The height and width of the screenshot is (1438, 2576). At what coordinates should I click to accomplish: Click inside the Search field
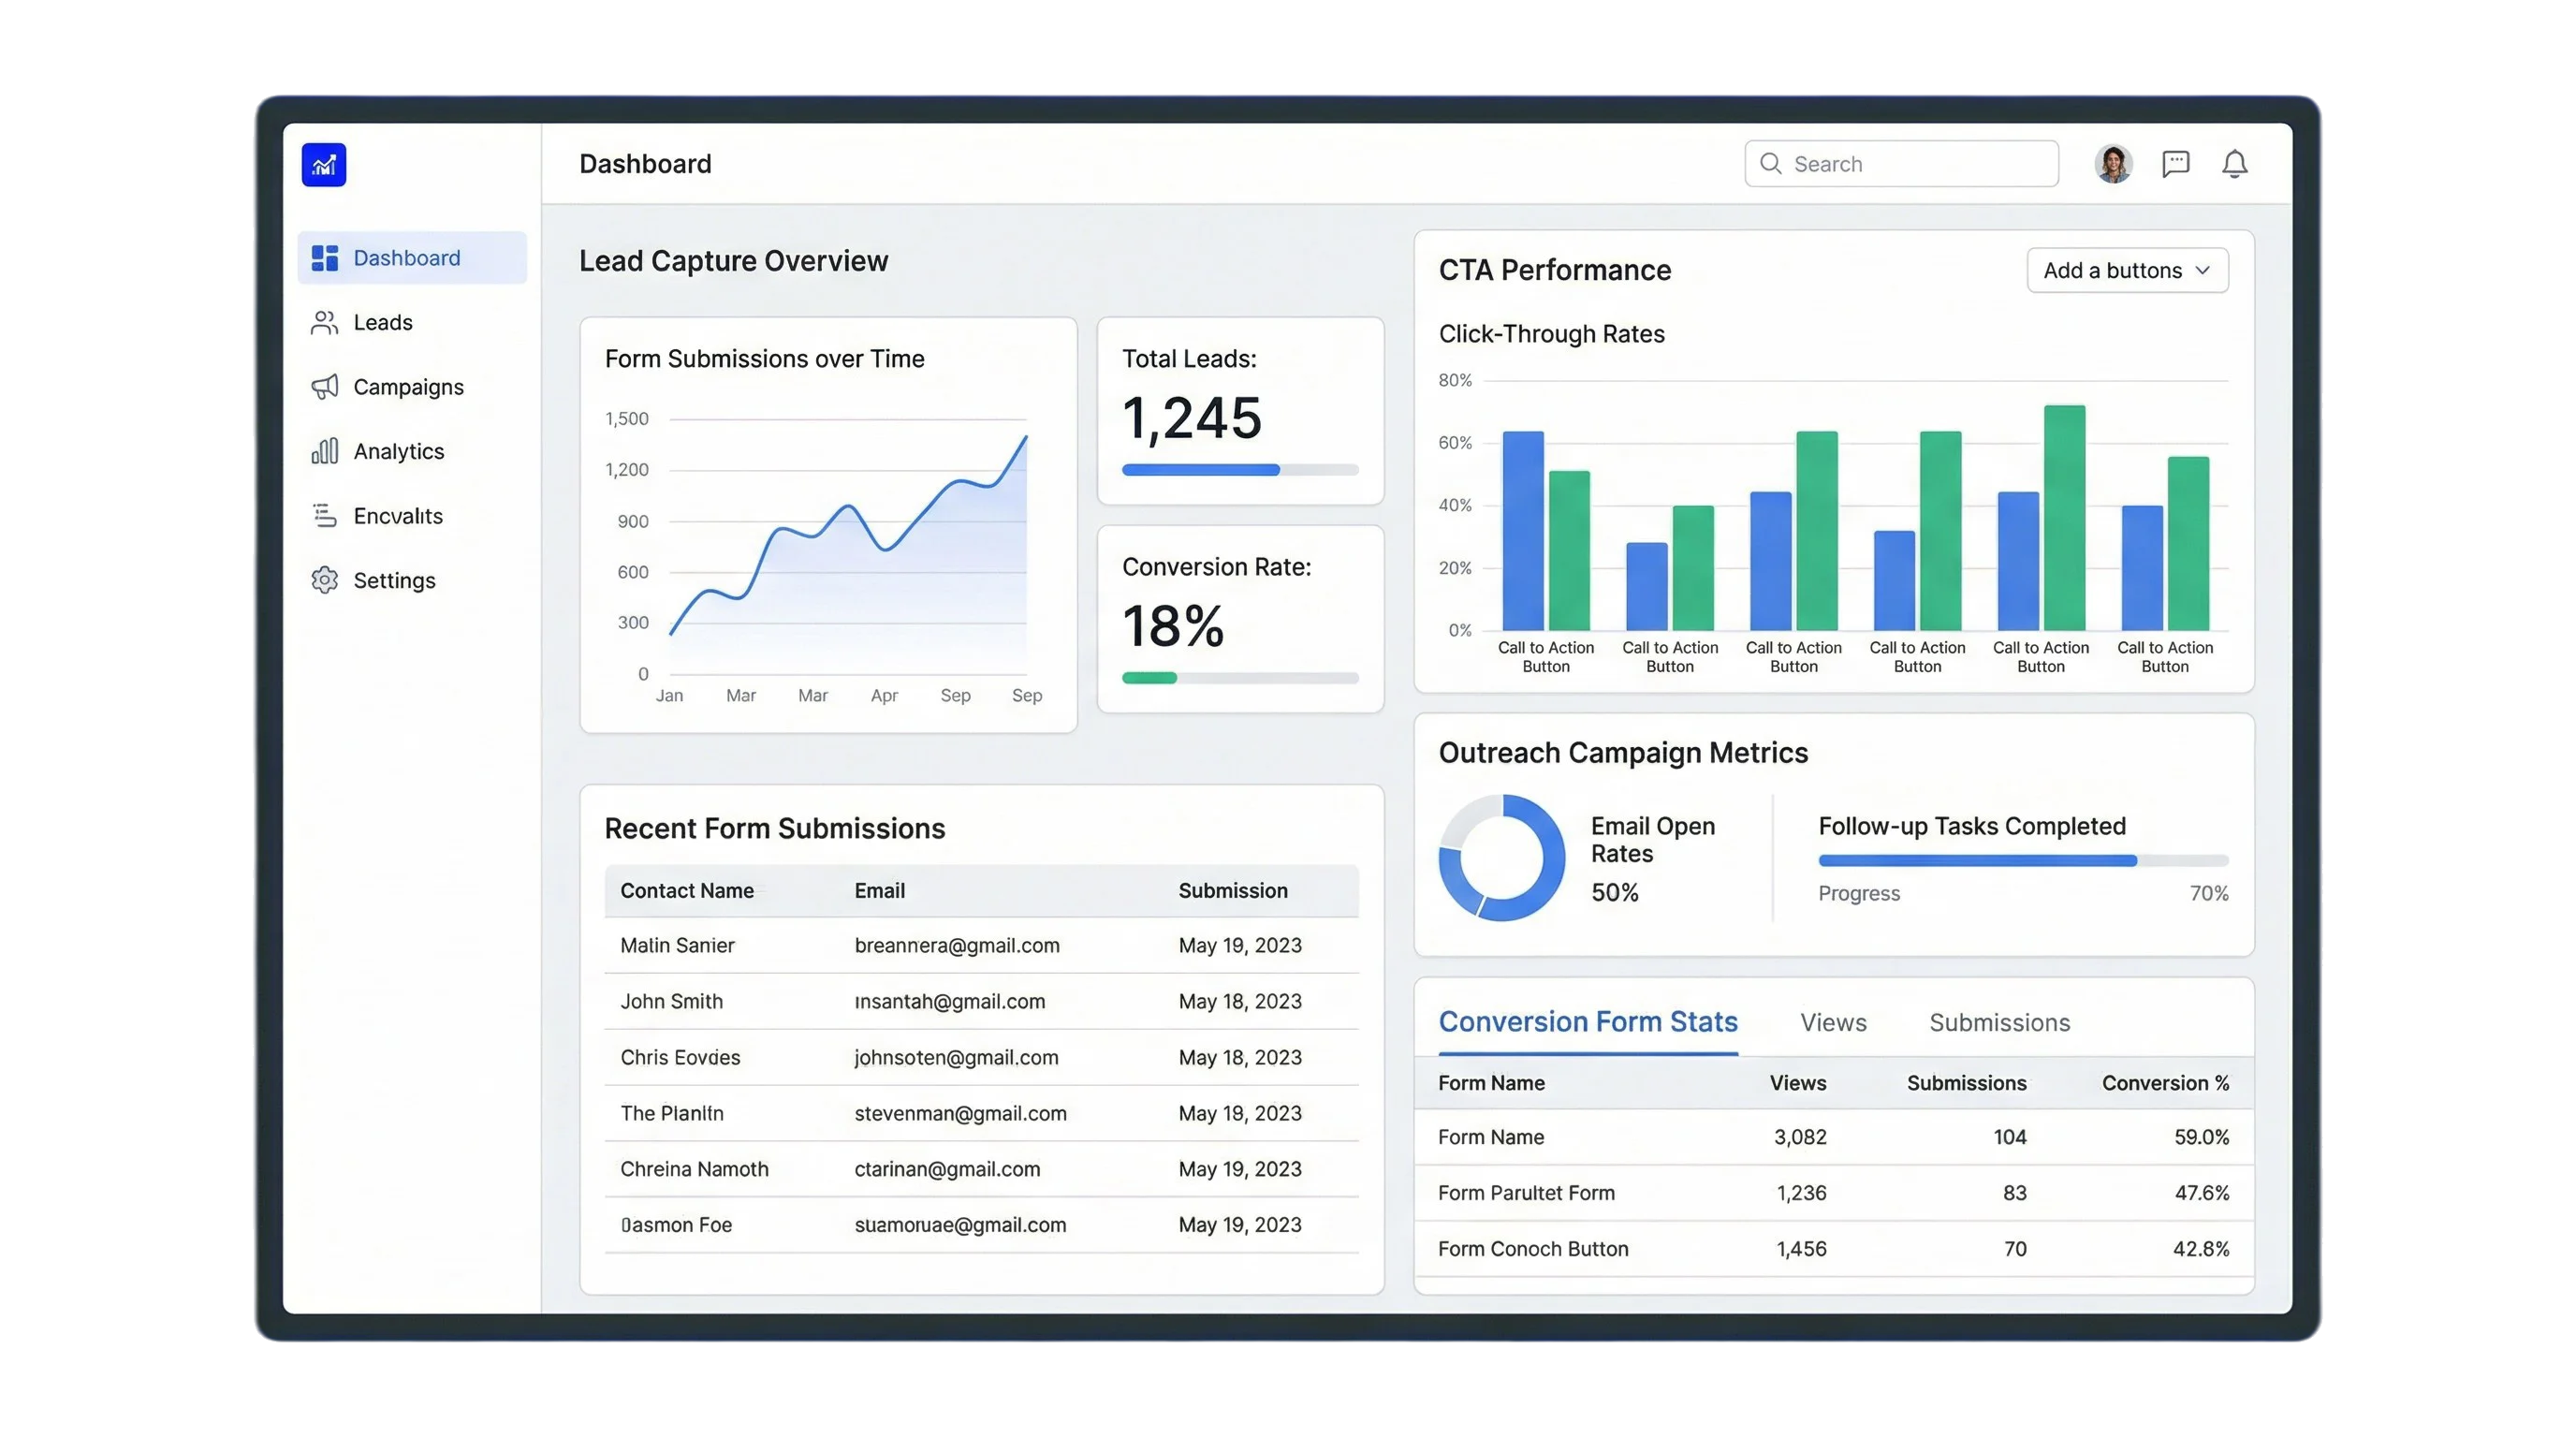[x=1910, y=164]
